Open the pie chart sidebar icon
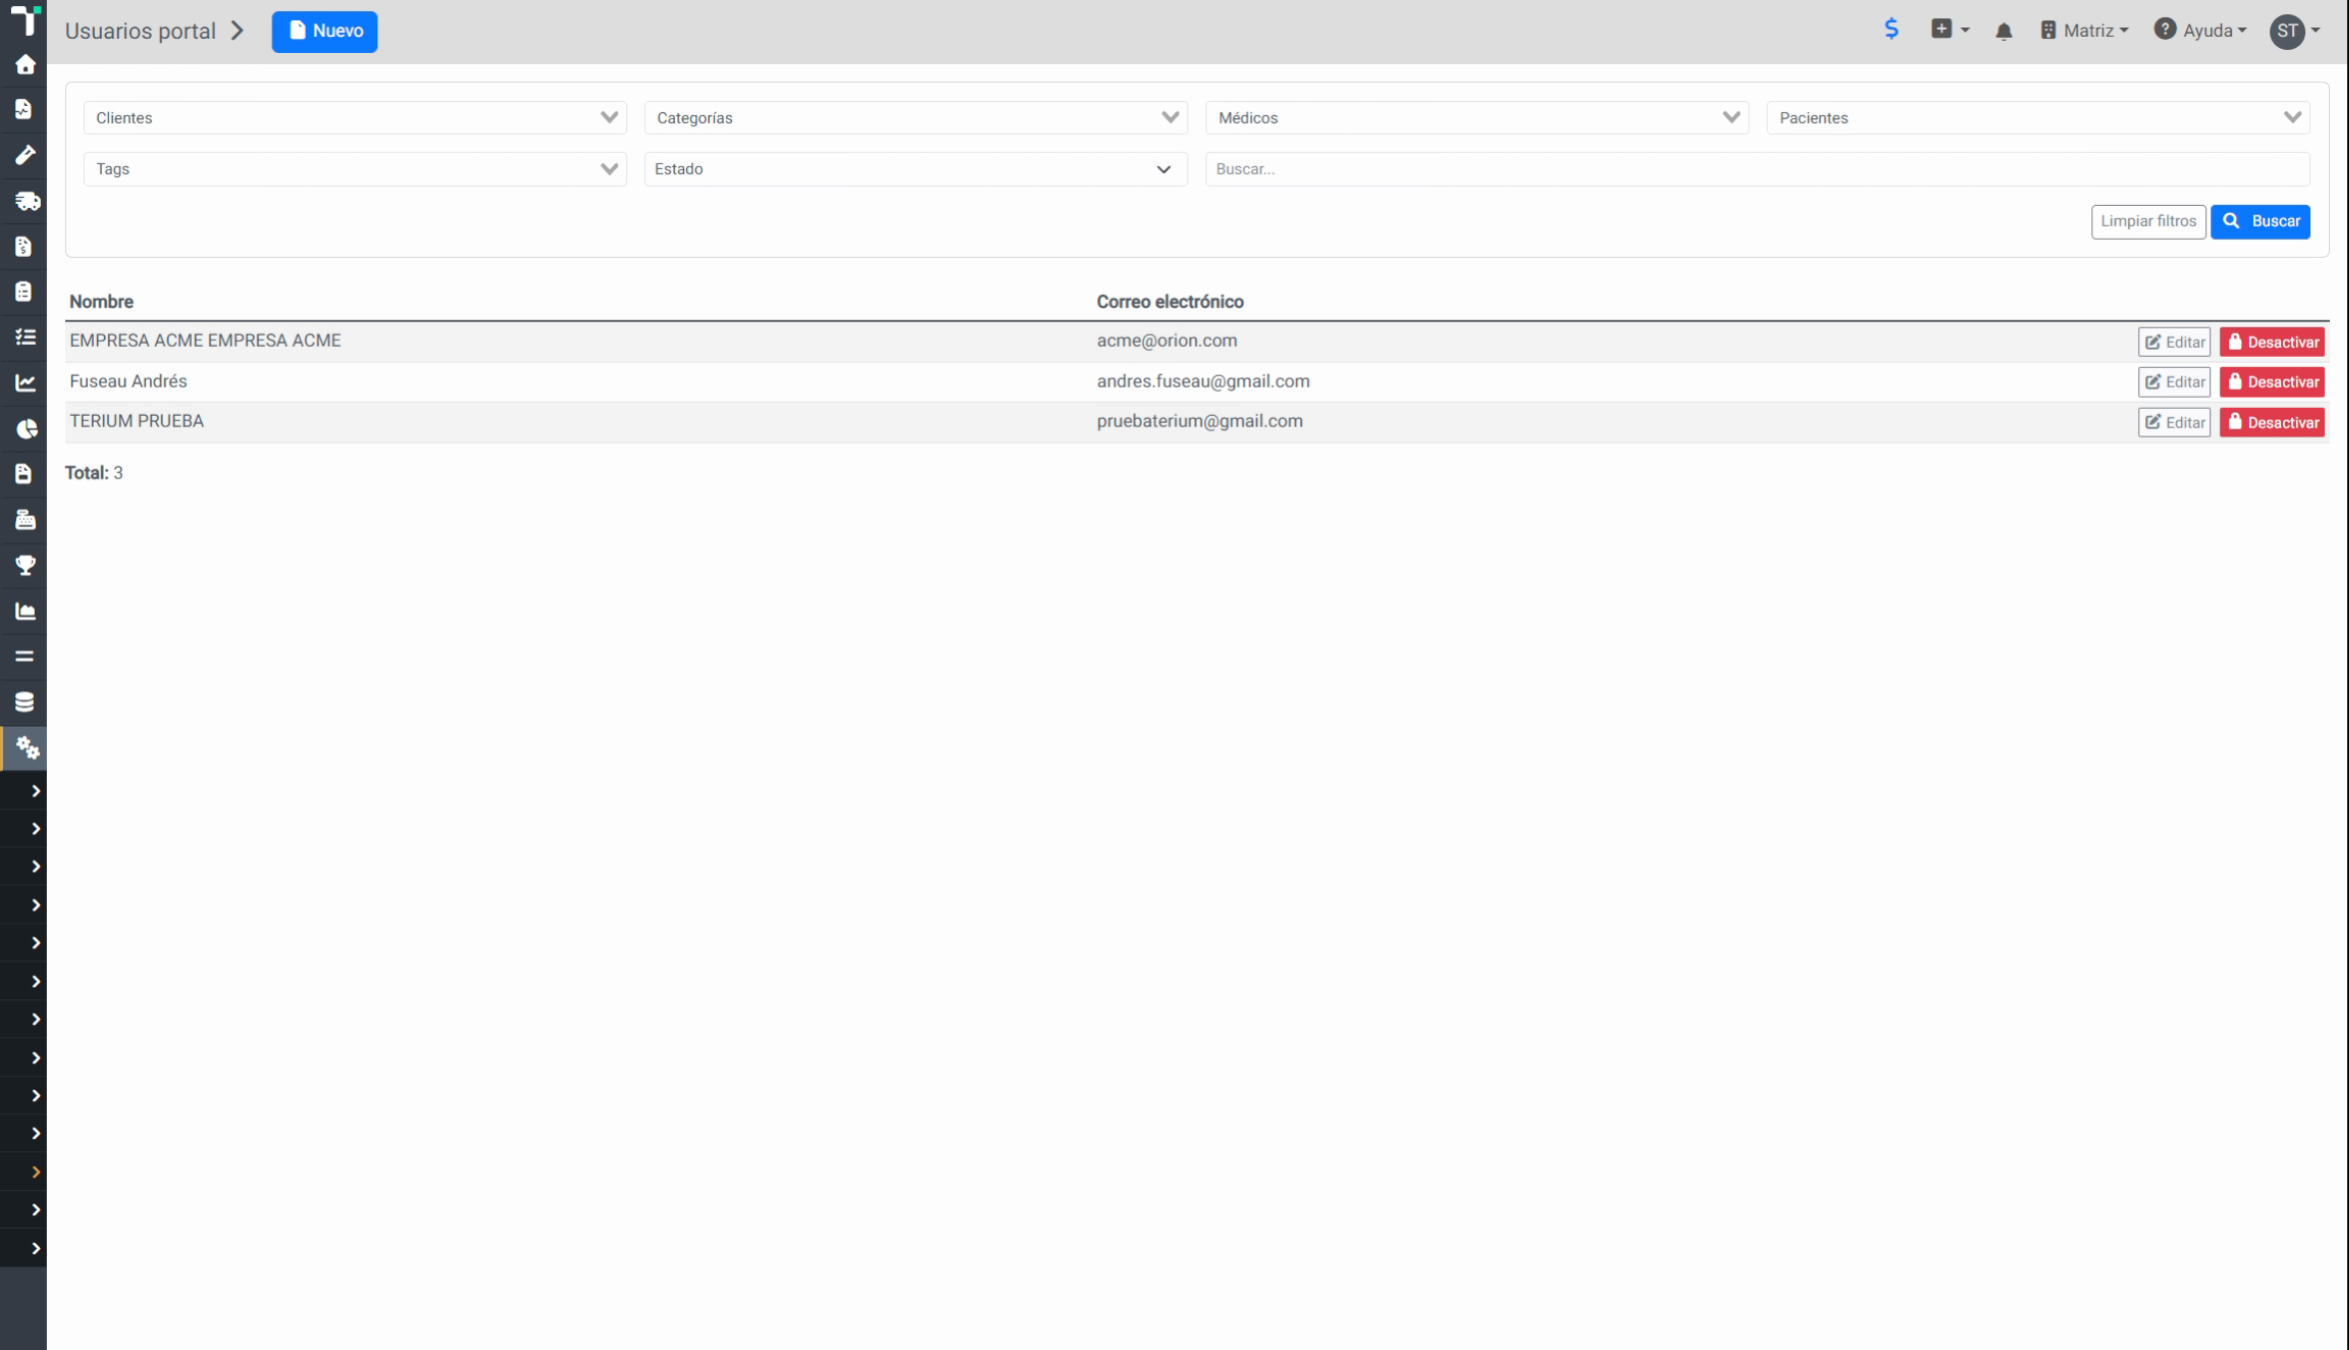2349x1350 pixels. click(26, 428)
